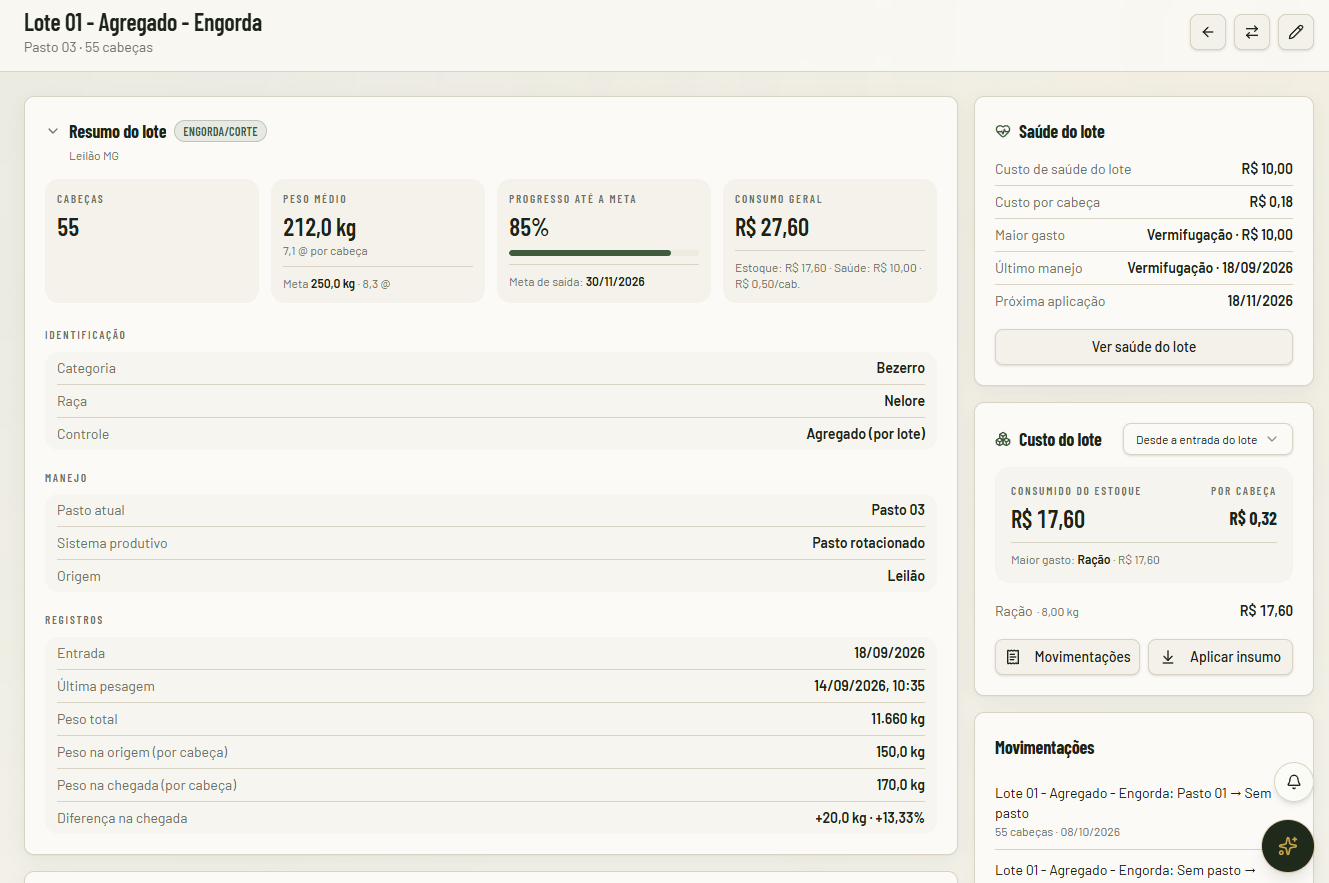This screenshot has height=883, width=1329.
Task: Collapse the Resumo do lote section chevron
Action: point(53,131)
